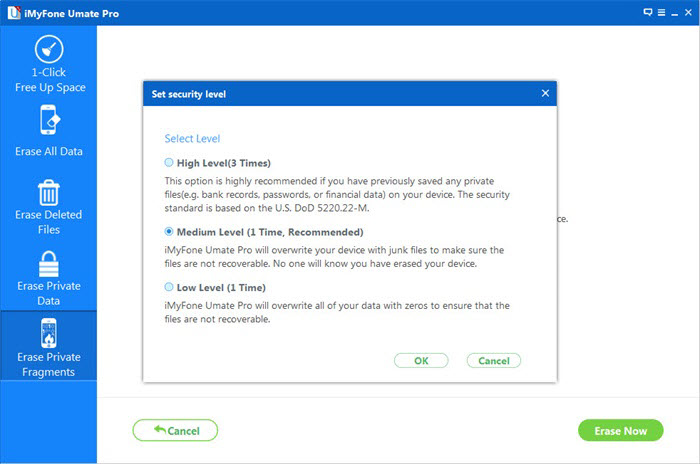Select Erase Private Fragments sidebar icon

point(48,333)
